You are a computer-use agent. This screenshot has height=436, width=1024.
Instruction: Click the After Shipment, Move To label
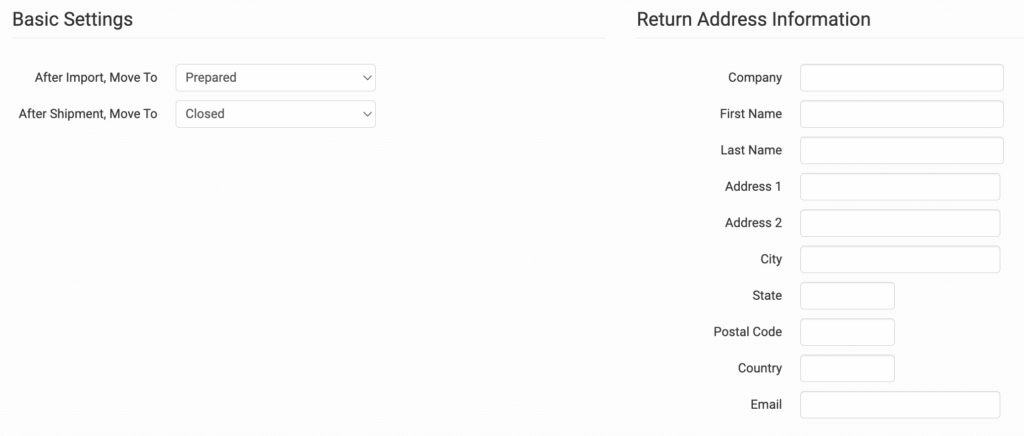[88, 114]
